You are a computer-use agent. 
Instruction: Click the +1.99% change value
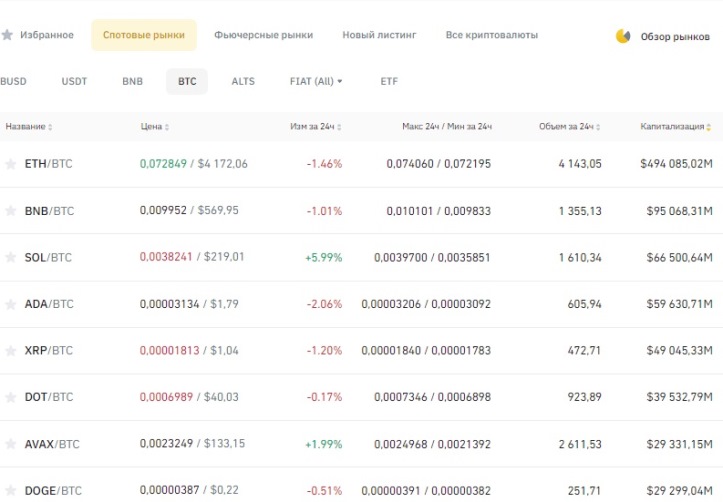[324, 444]
